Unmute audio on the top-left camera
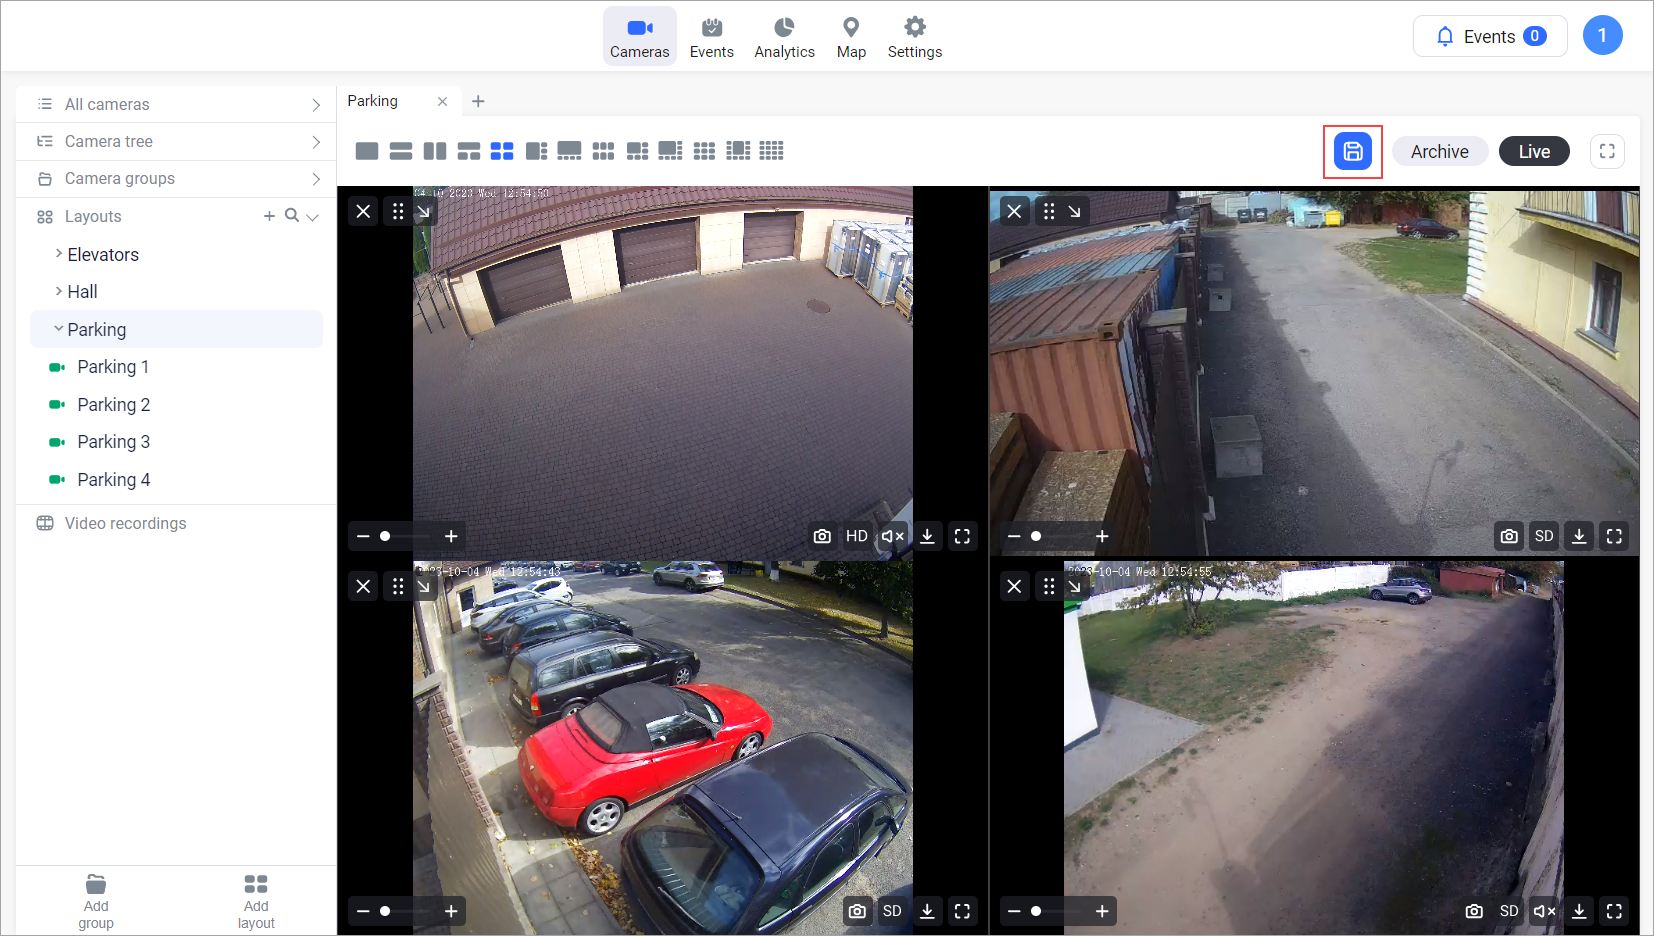This screenshot has width=1654, height=936. [x=892, y=536]
